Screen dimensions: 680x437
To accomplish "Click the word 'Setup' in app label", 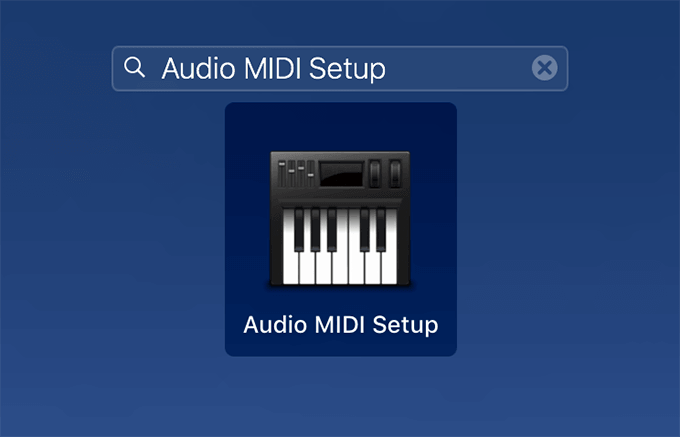I will pyautogui.click(x=405, y=325).
